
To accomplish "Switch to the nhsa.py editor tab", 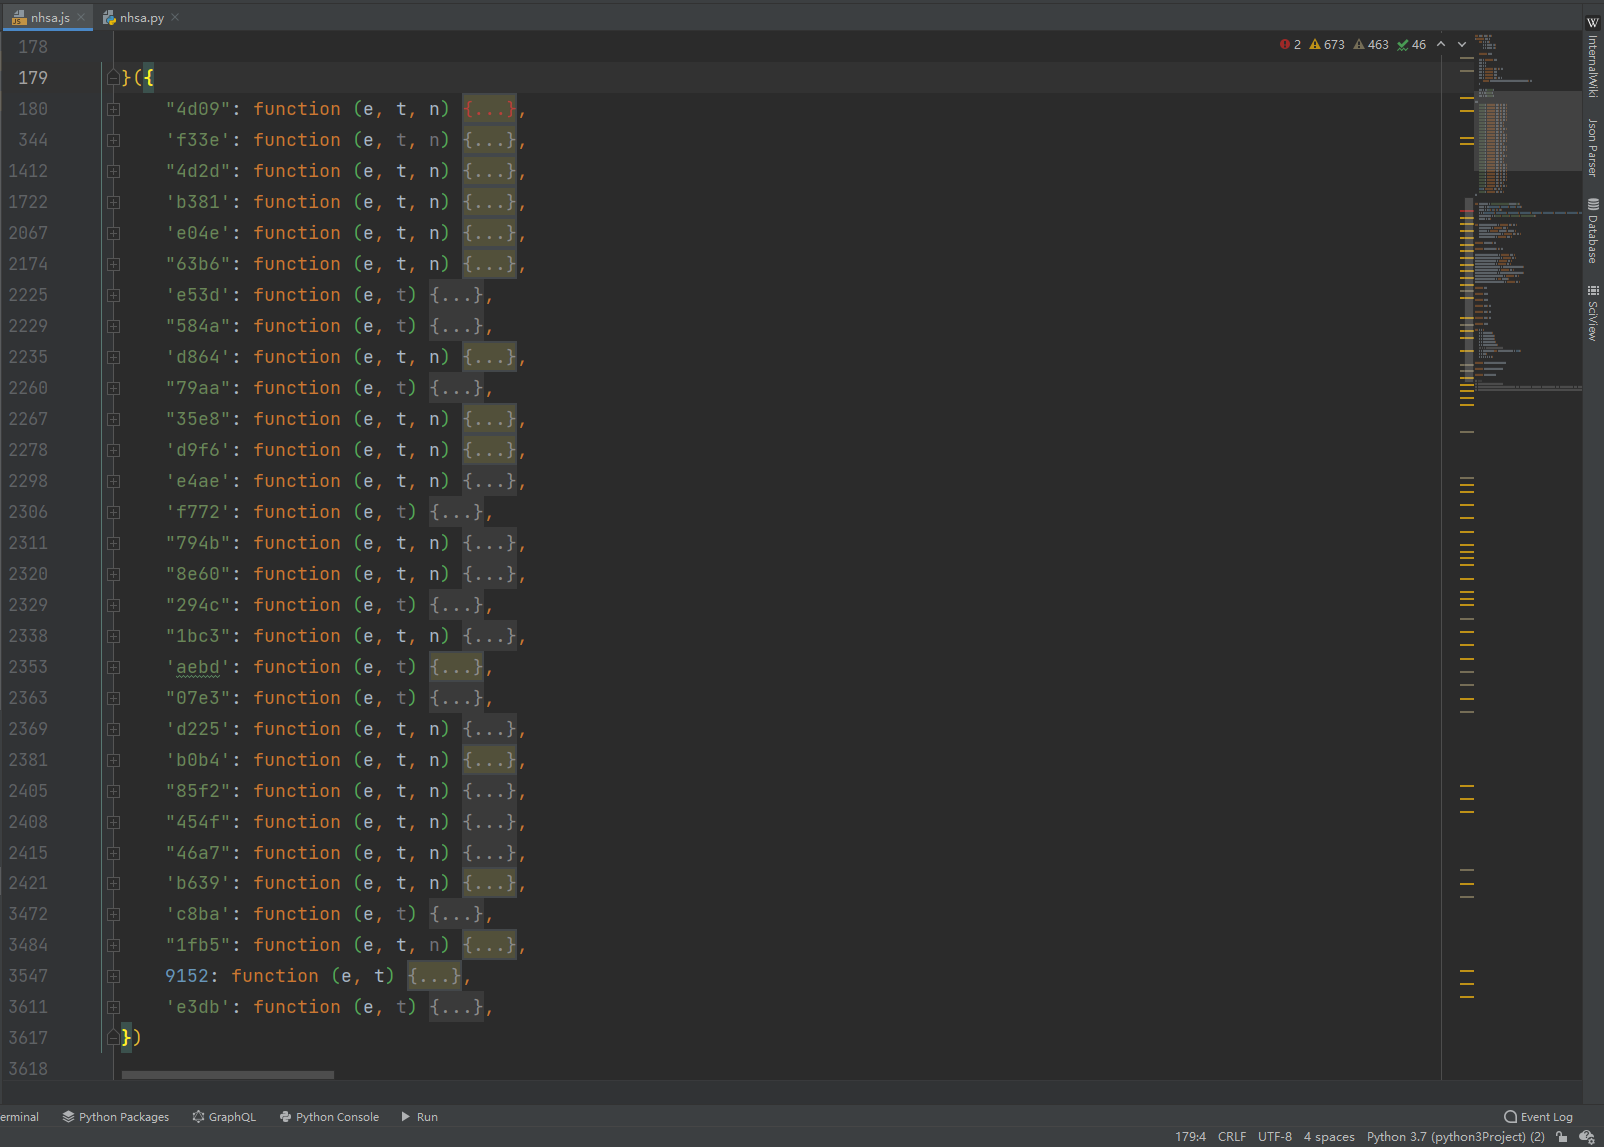I will pos(141,18).
